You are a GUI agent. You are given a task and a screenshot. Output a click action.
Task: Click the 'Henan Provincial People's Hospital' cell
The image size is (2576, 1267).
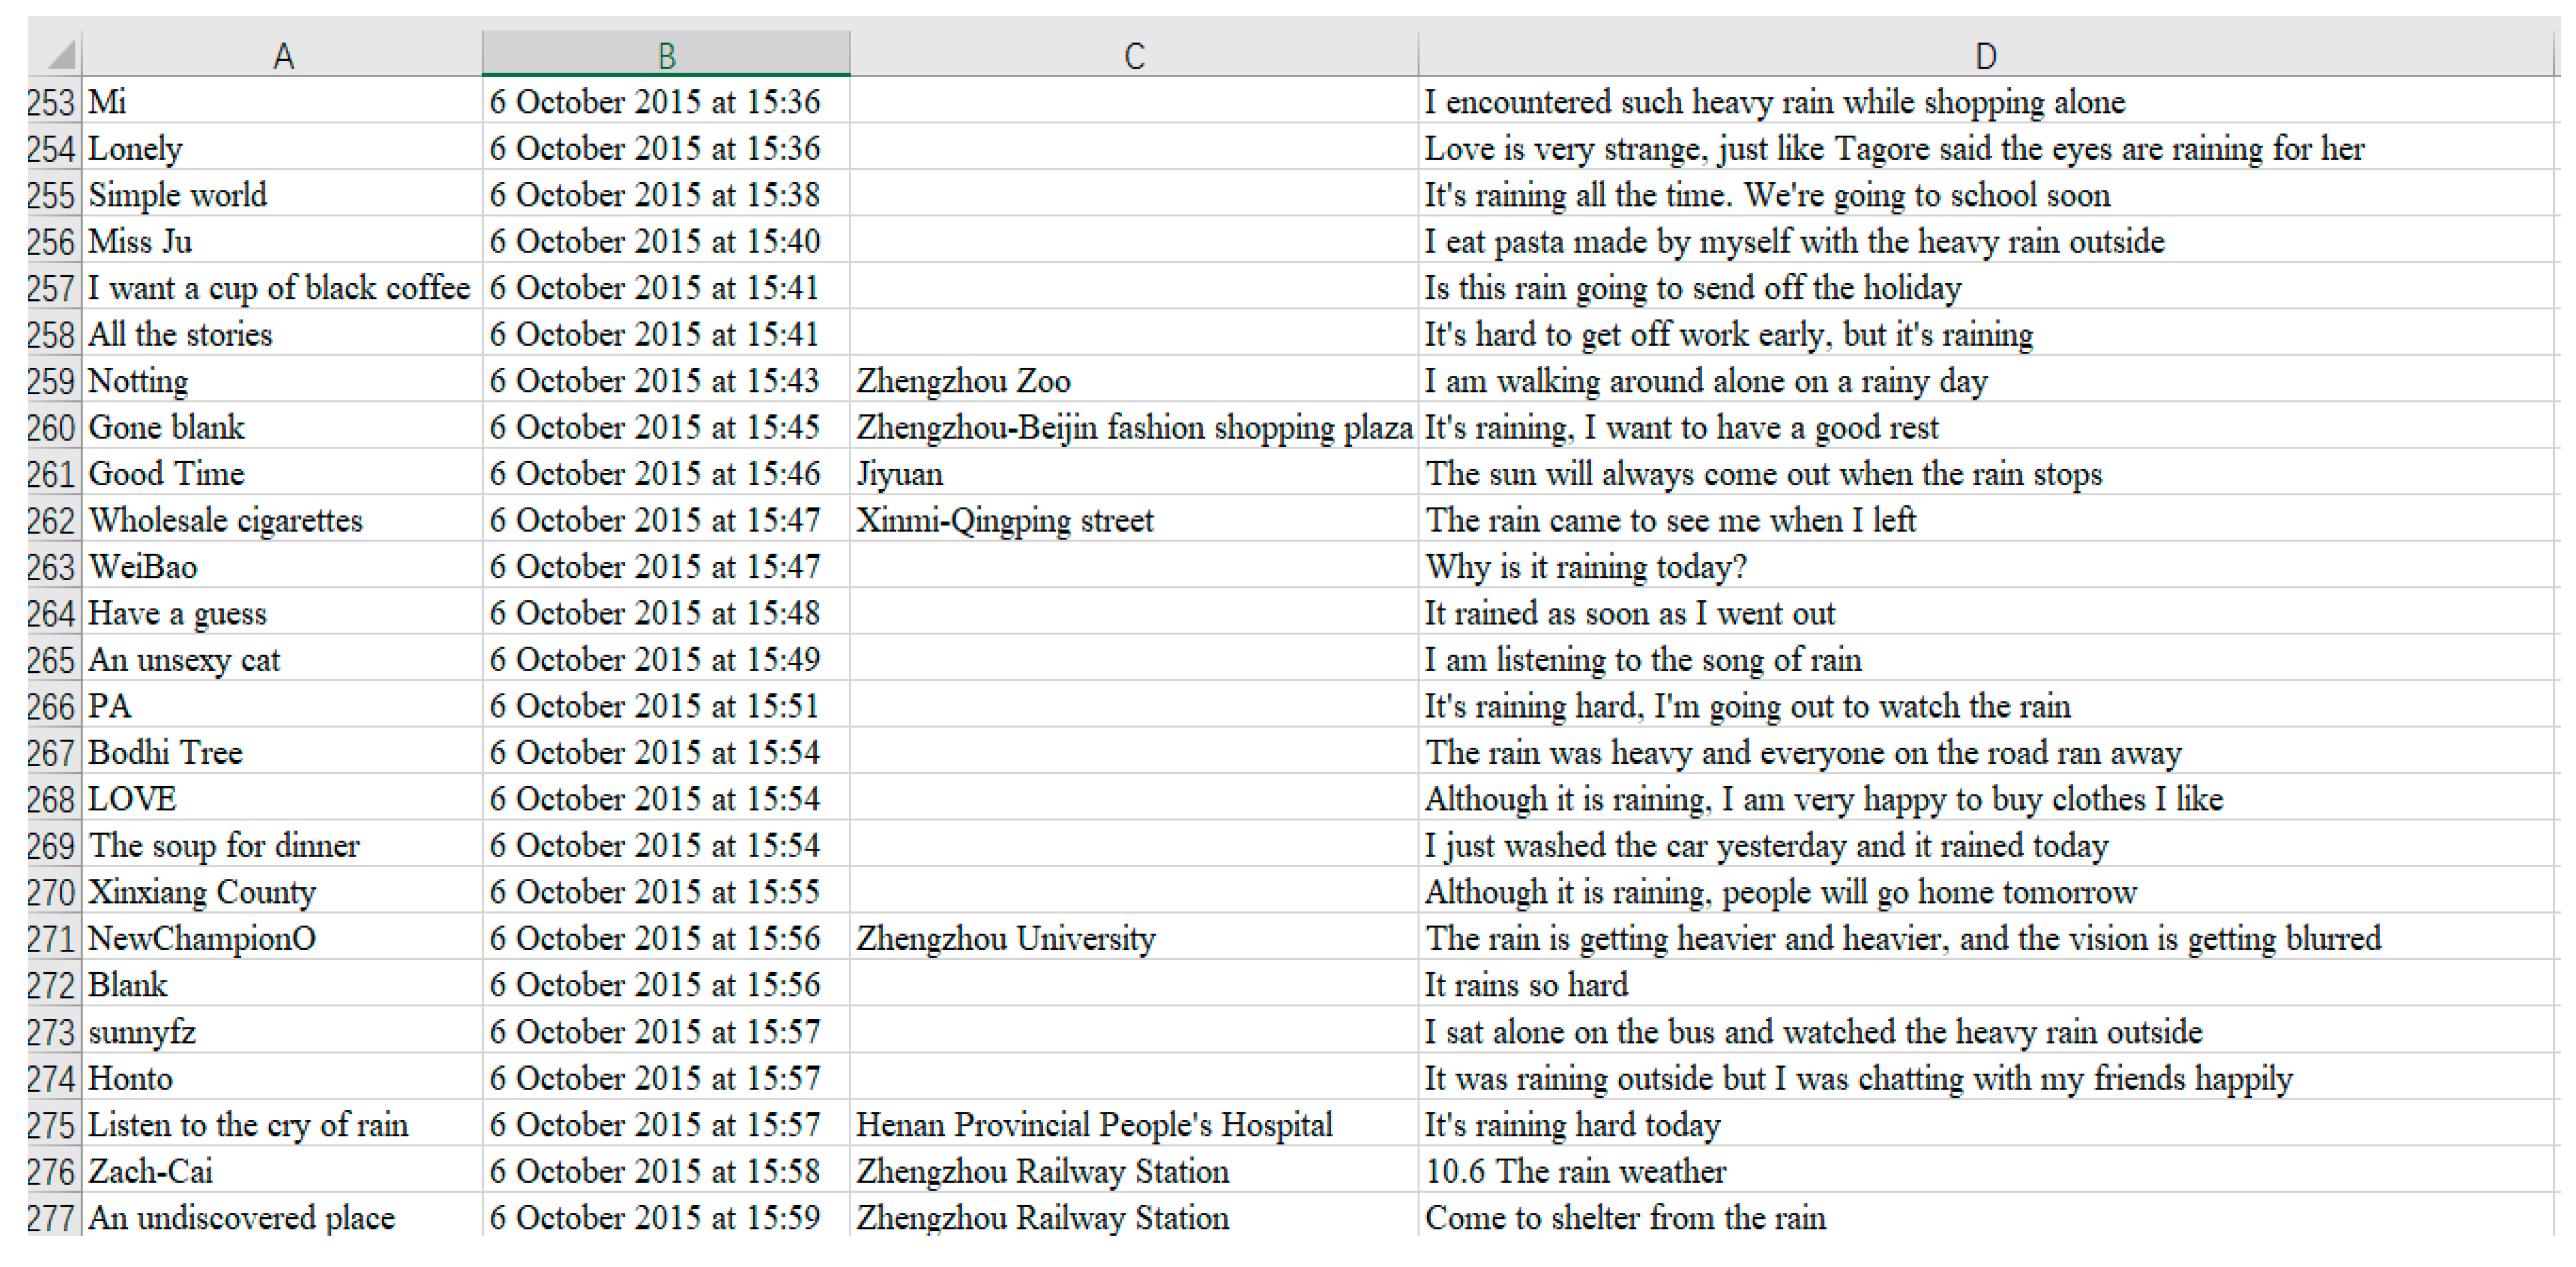click(1094, 1125)
